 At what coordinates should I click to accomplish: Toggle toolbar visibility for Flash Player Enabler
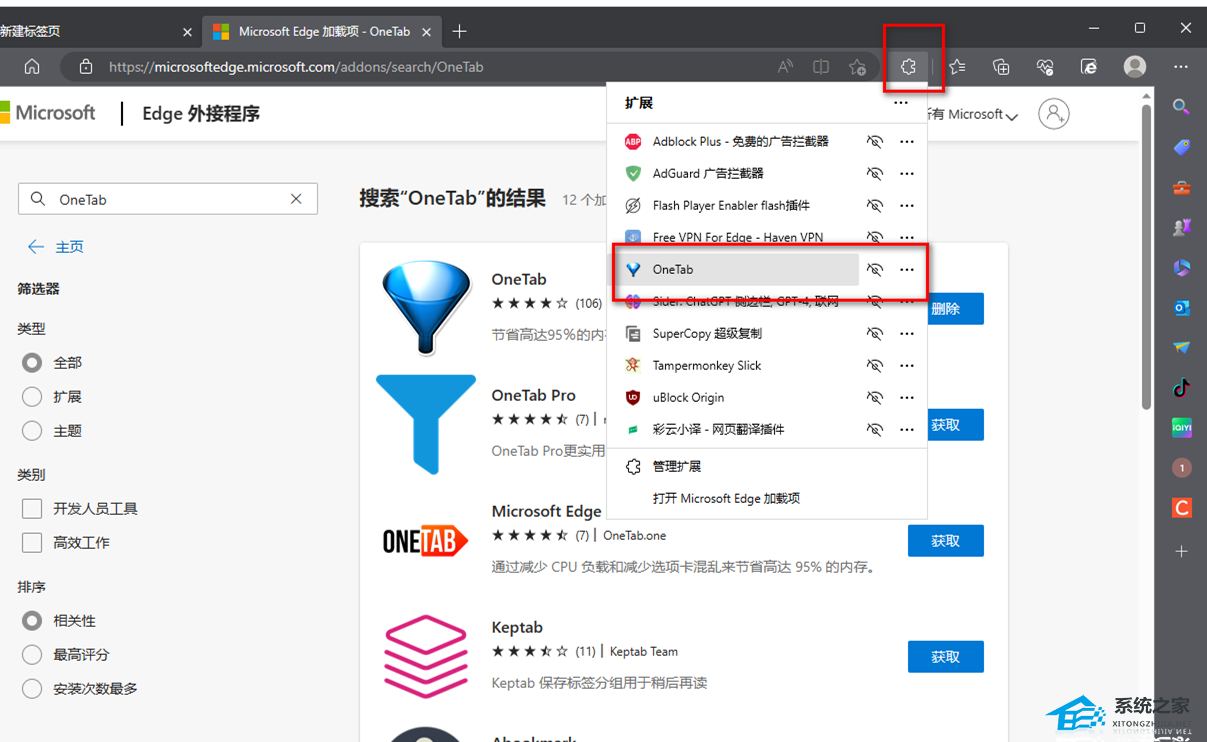[x=875, y=205]
